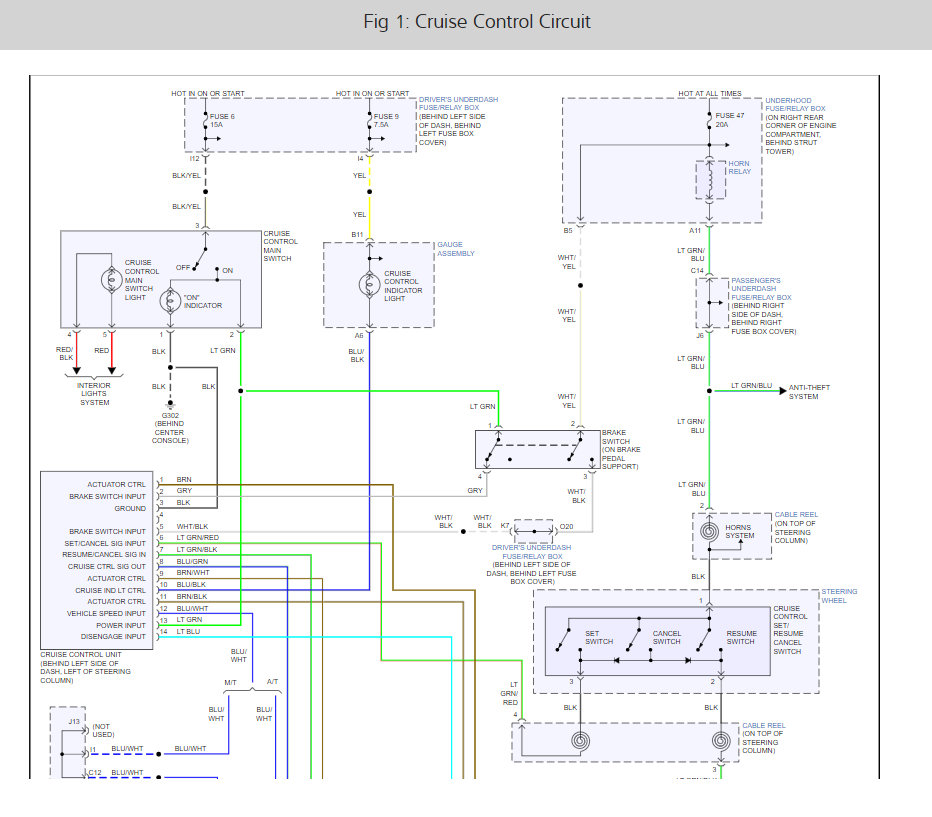Click the VEHICLE SPEED INPUT pin label
This screenshot has width=932, height=817.
[106, 613]
